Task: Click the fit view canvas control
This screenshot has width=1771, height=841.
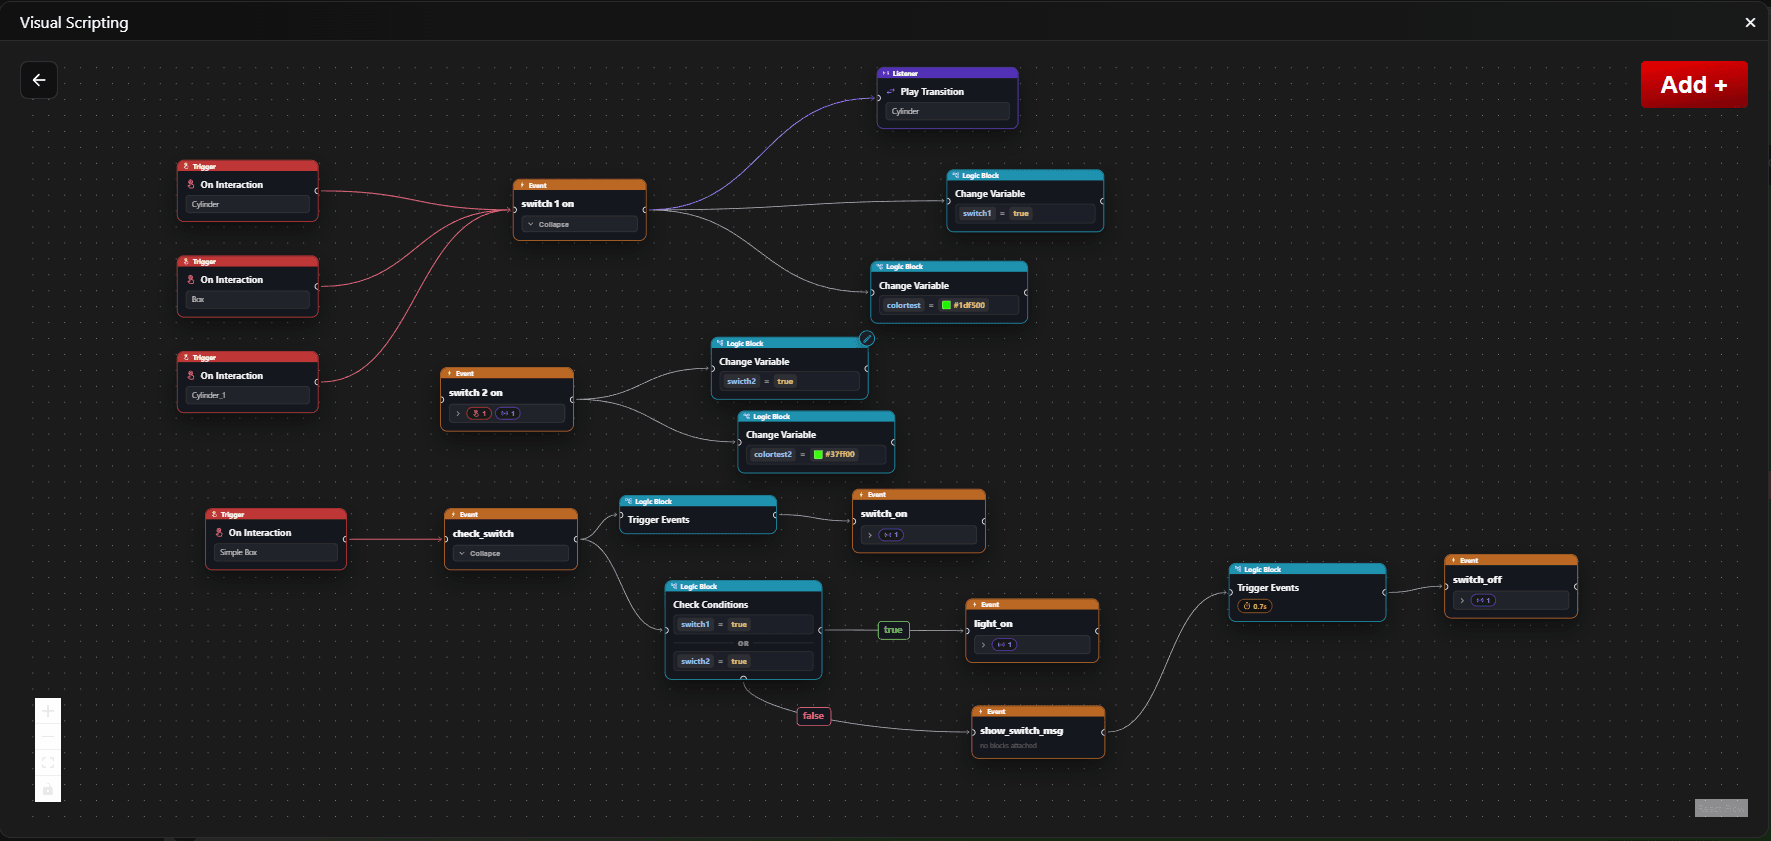Action: coord(48,763)
